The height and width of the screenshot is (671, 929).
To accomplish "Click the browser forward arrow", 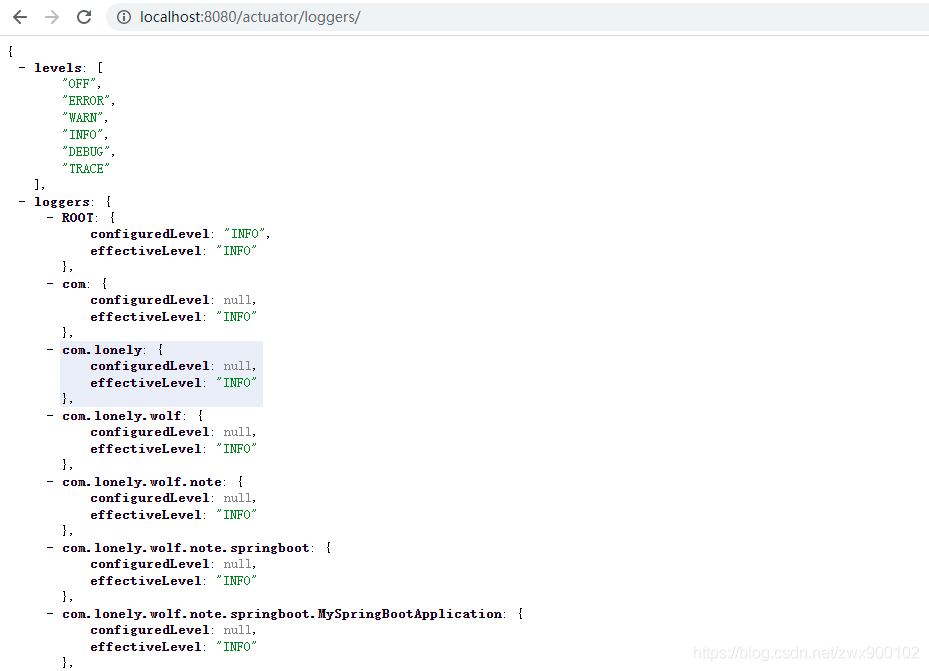I will 52,17.
